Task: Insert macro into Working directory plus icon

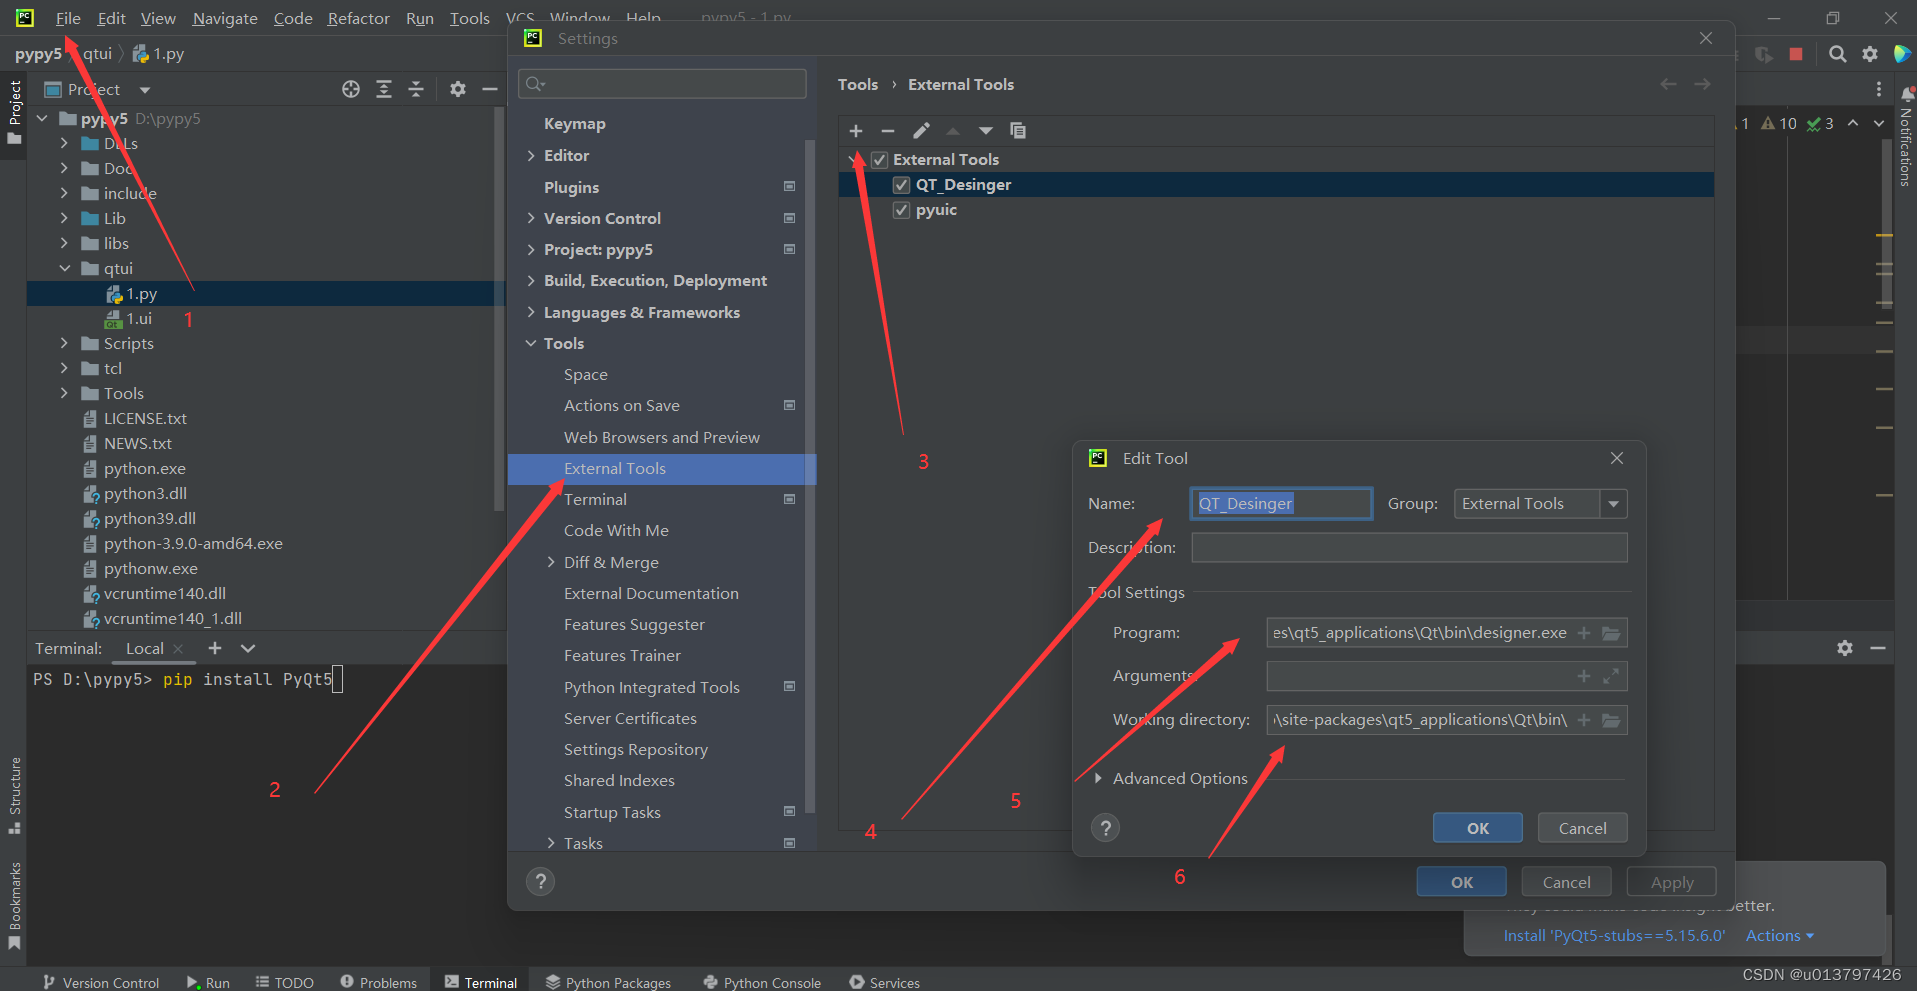Action: [x=1584, y=720]
